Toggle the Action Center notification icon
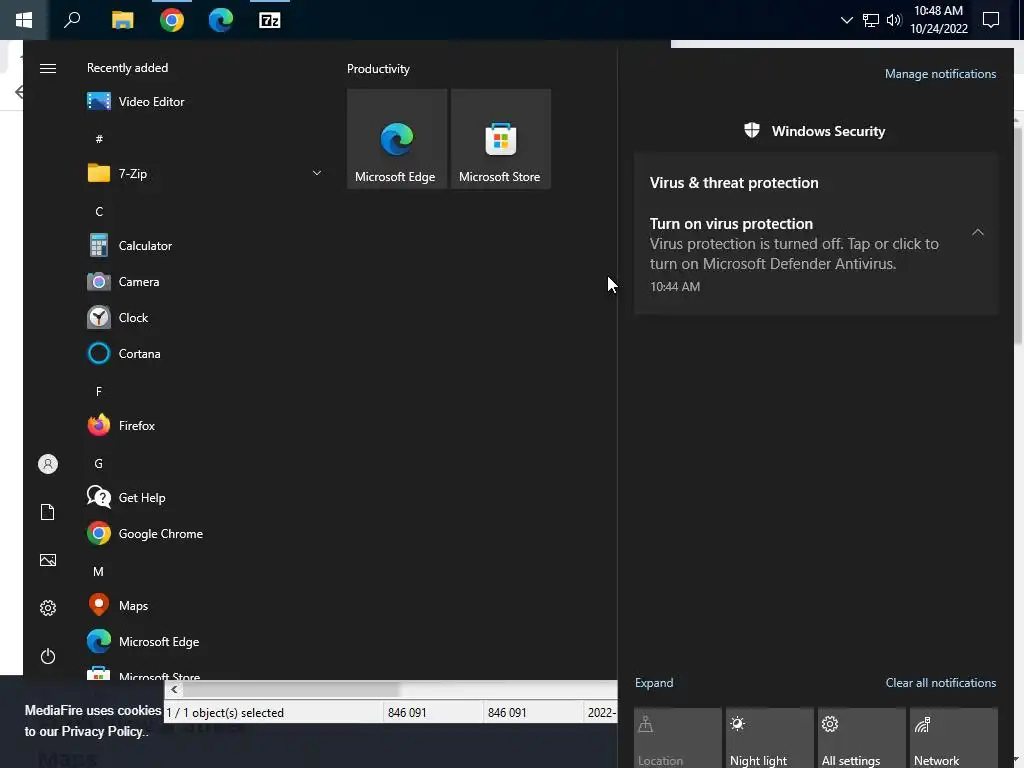This screenshot has width=1024, height=768. 991,20
